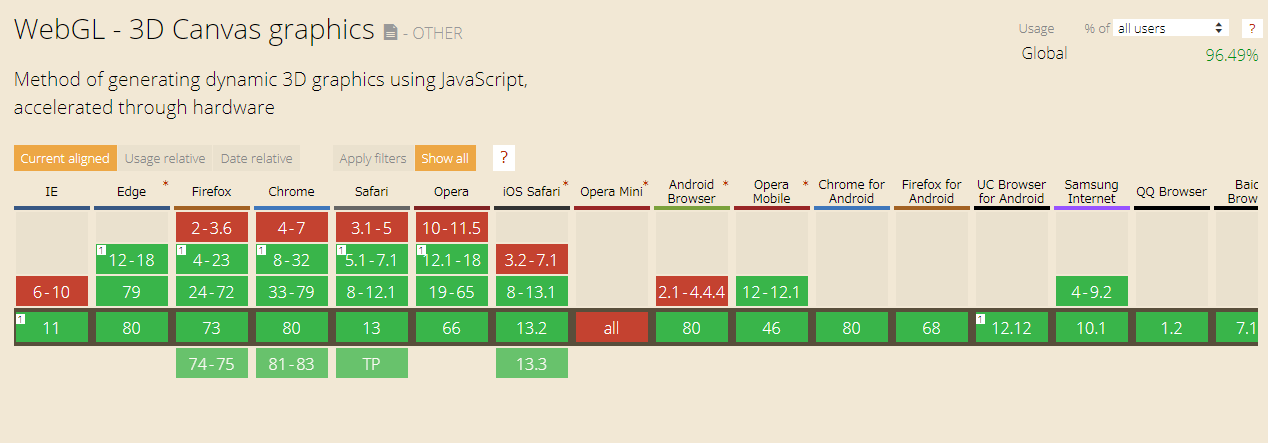Select iOS Safari 13.3 future cell
The height and width of the screenshot is (443, 1268).
[x=531, y=363]
